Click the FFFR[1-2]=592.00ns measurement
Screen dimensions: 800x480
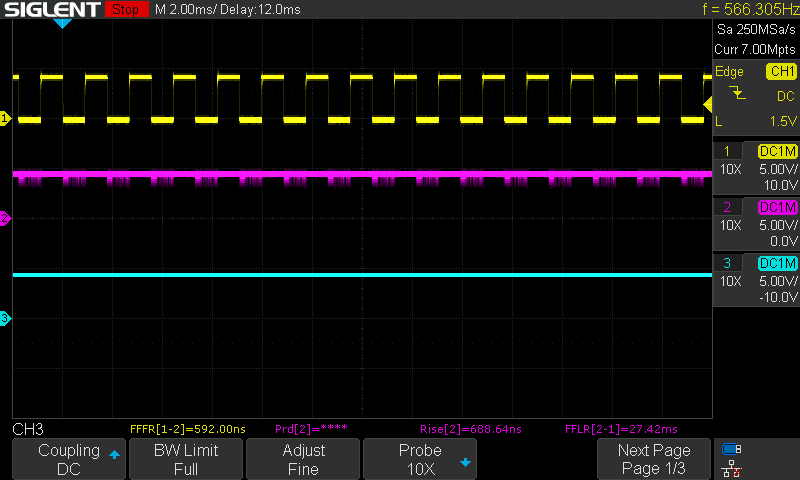point(188,429)
